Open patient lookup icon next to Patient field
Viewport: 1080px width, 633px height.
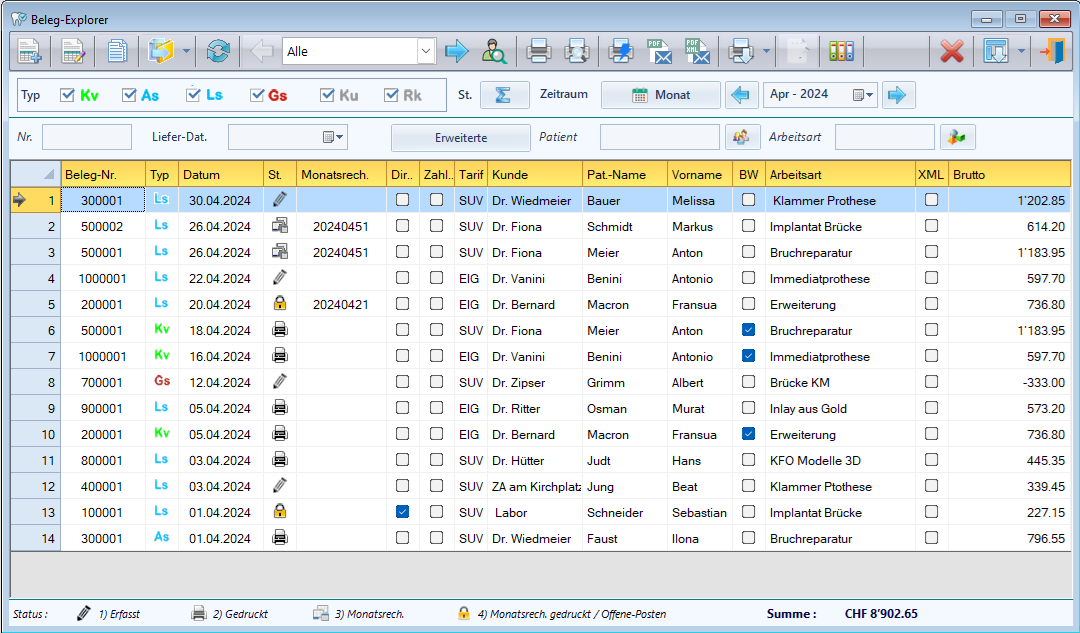pos(741,137)
